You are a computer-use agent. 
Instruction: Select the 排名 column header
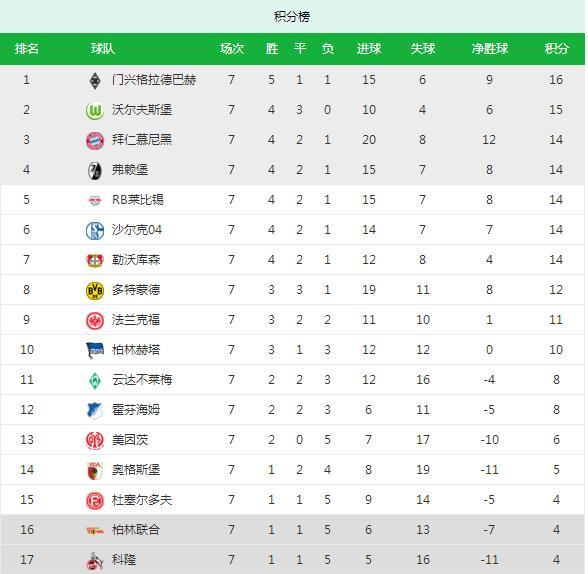[26, 49]
